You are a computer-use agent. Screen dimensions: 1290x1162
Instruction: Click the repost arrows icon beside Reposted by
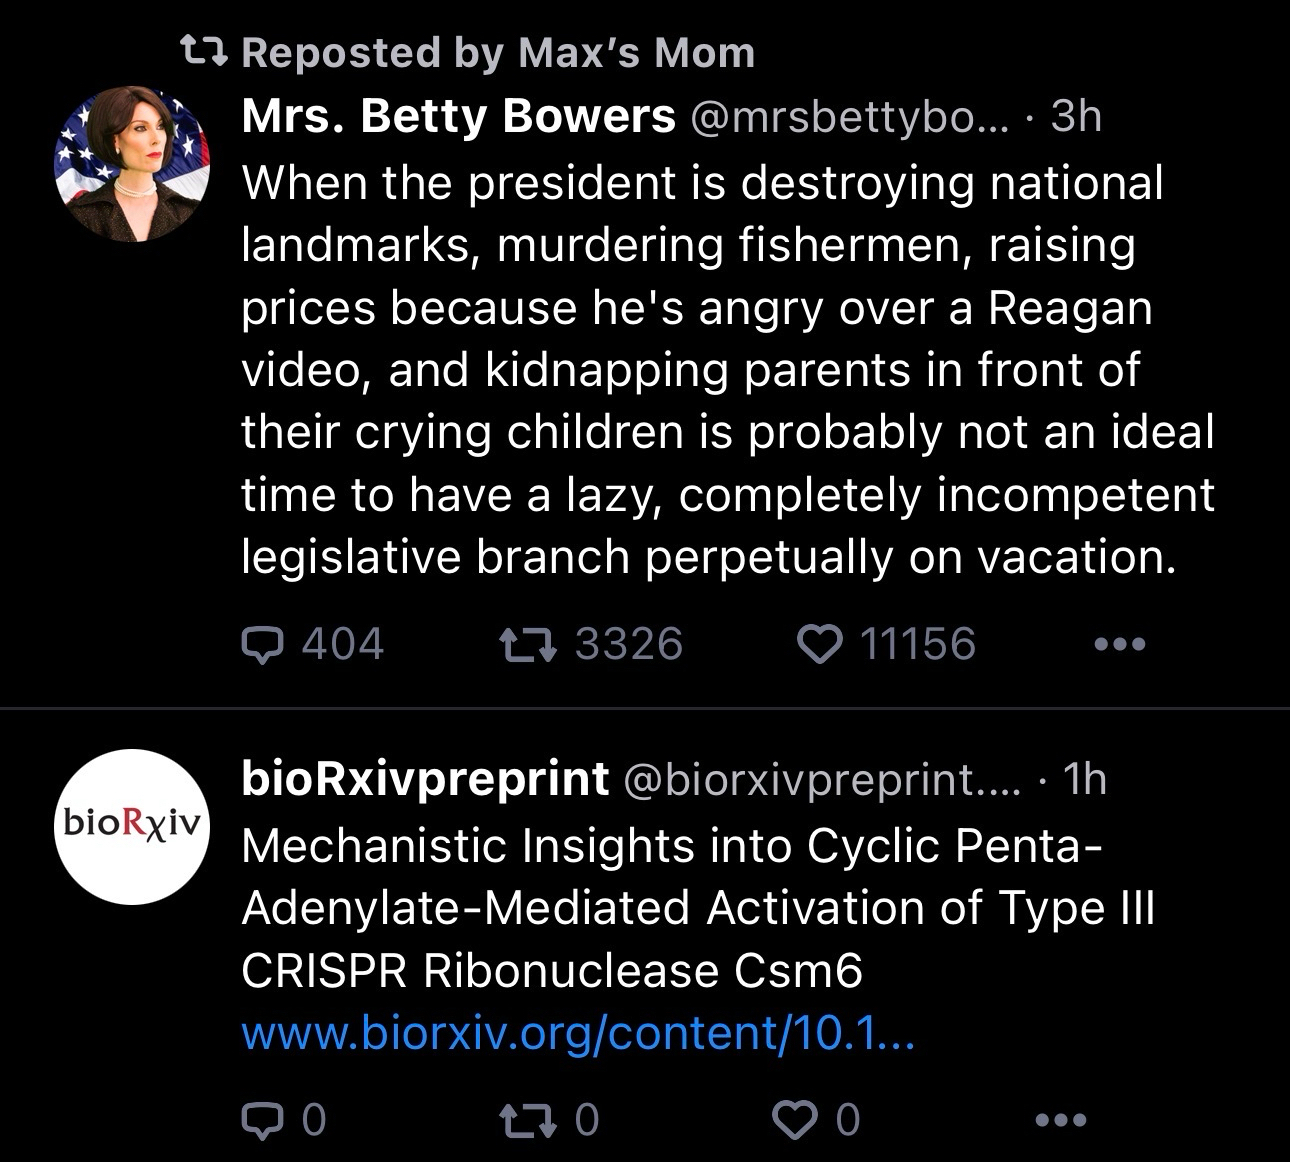pyautogui.click(x=203, y=50)
